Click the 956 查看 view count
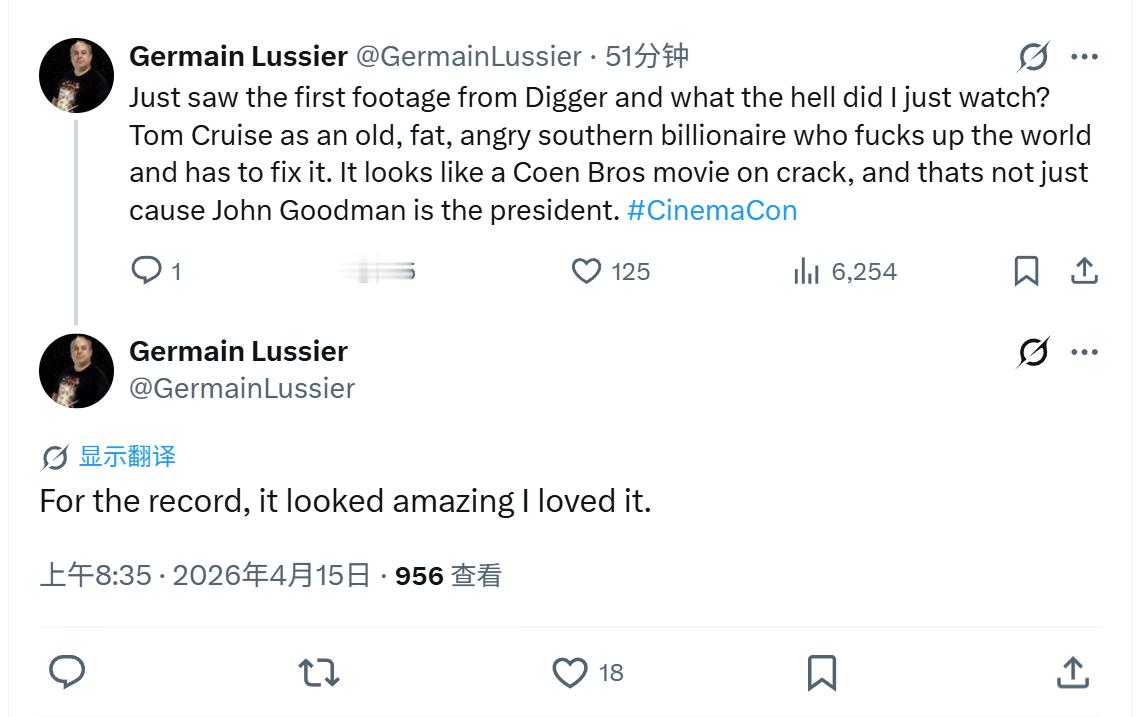Screen dimensions: 1140x717 (x=448, y=576)
